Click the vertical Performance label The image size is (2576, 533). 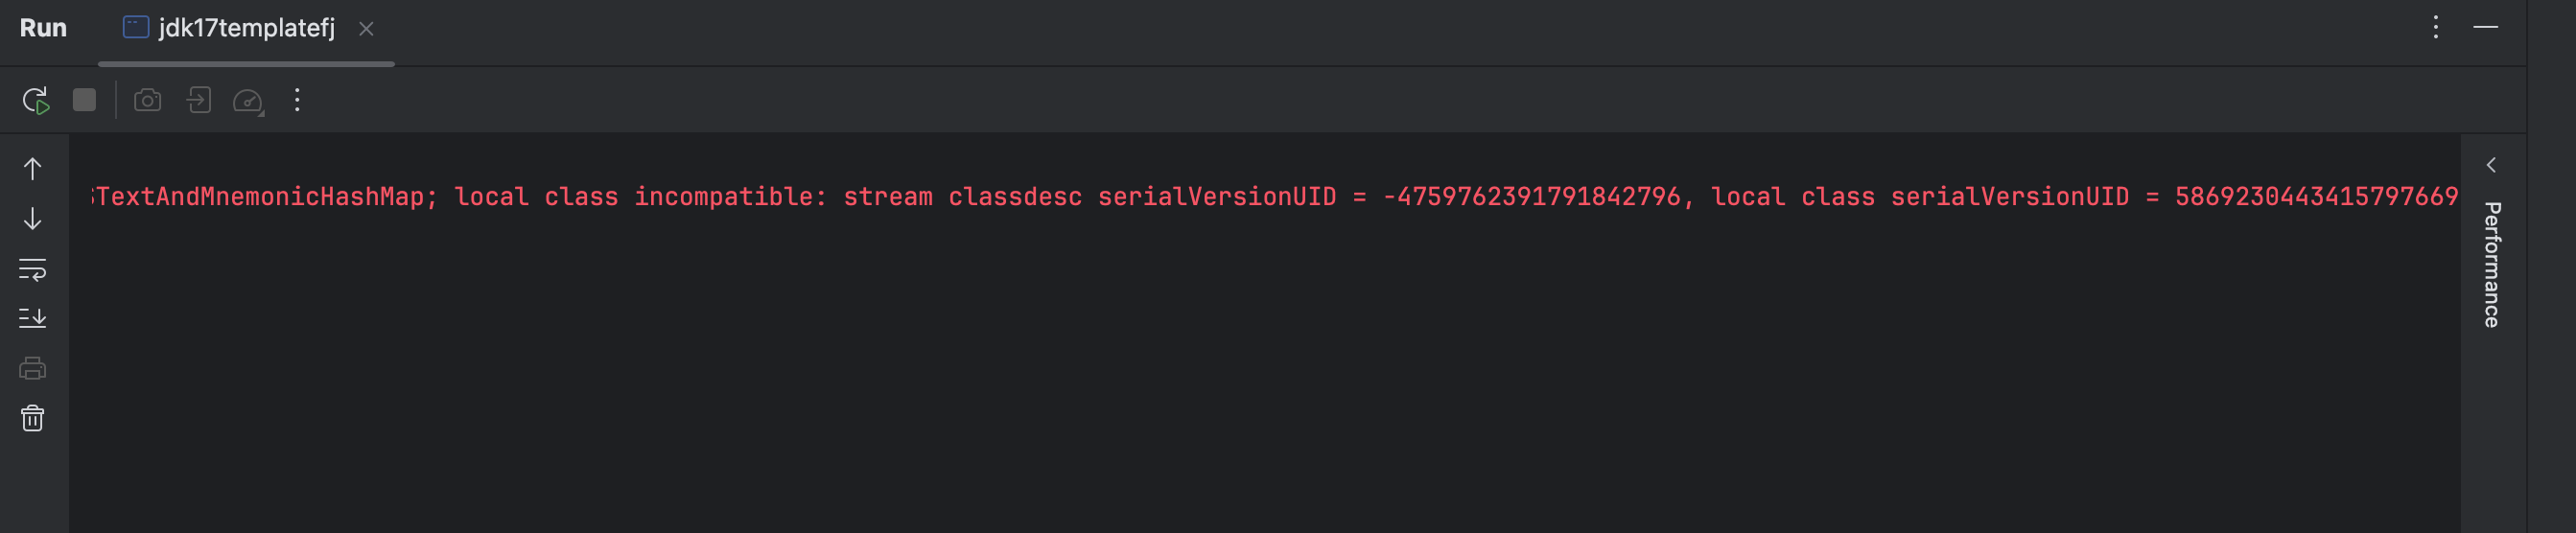click(x=2492, y=264)
